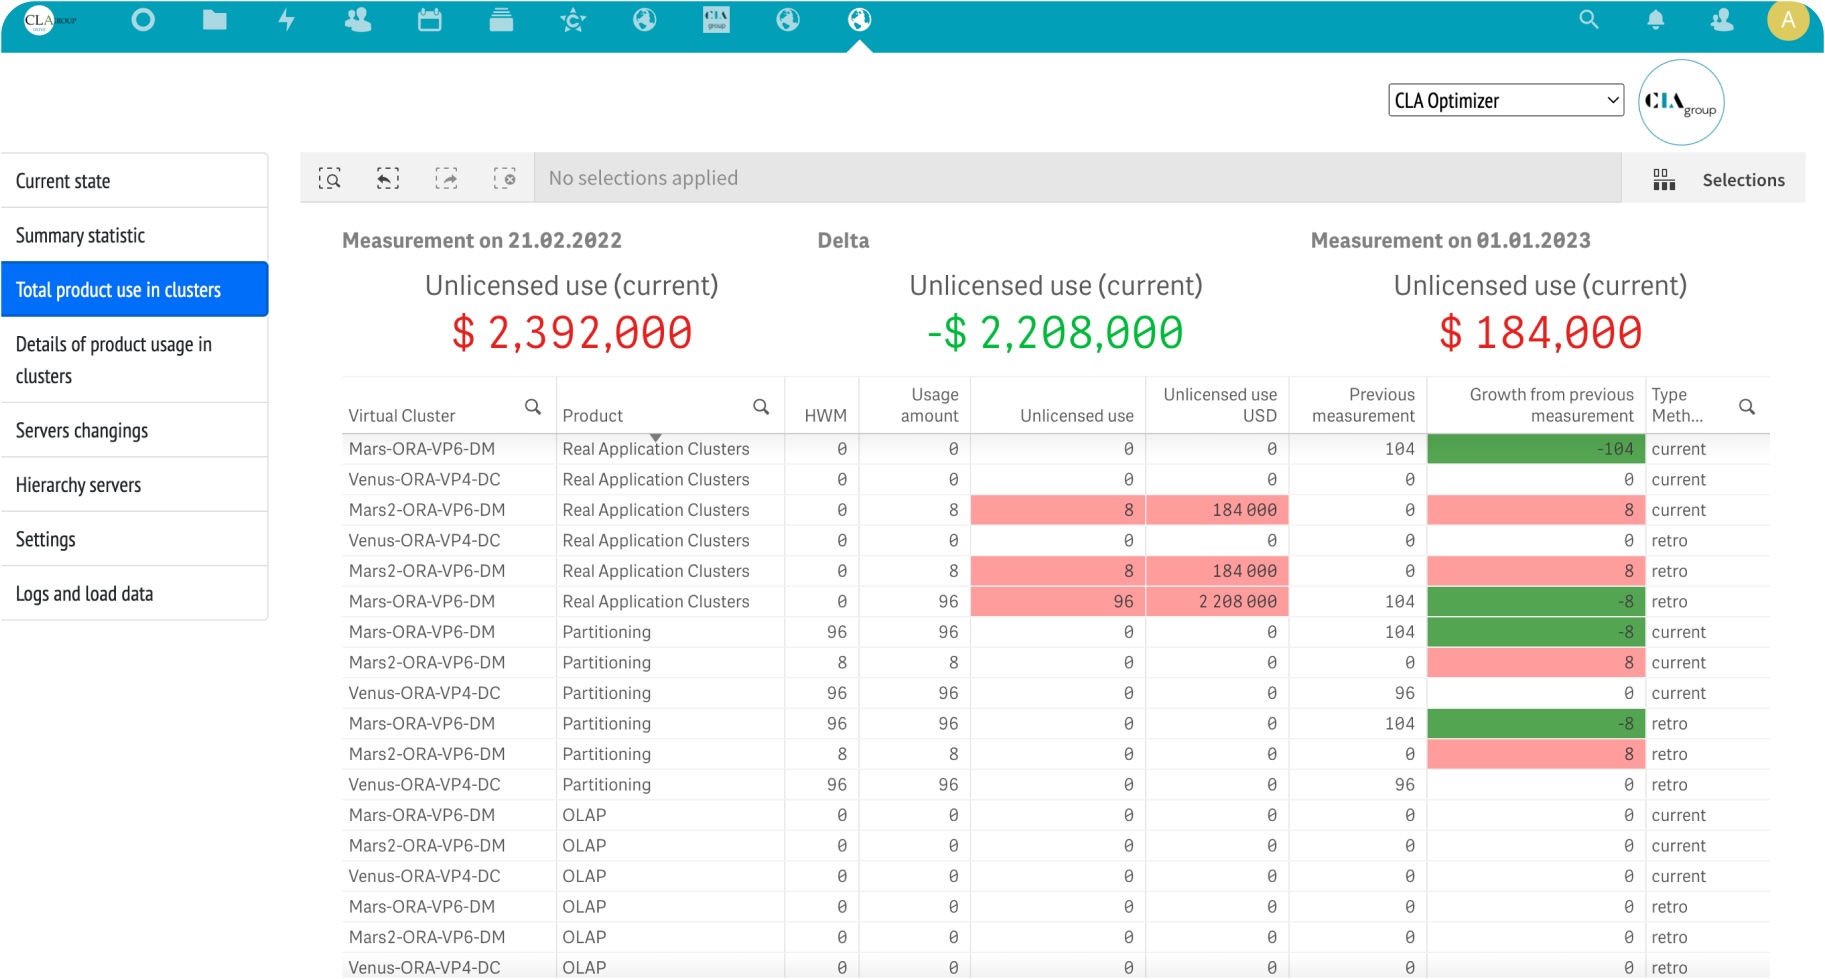Open search for the Product column
The image size is (1825, 979).
pos(761,407)
